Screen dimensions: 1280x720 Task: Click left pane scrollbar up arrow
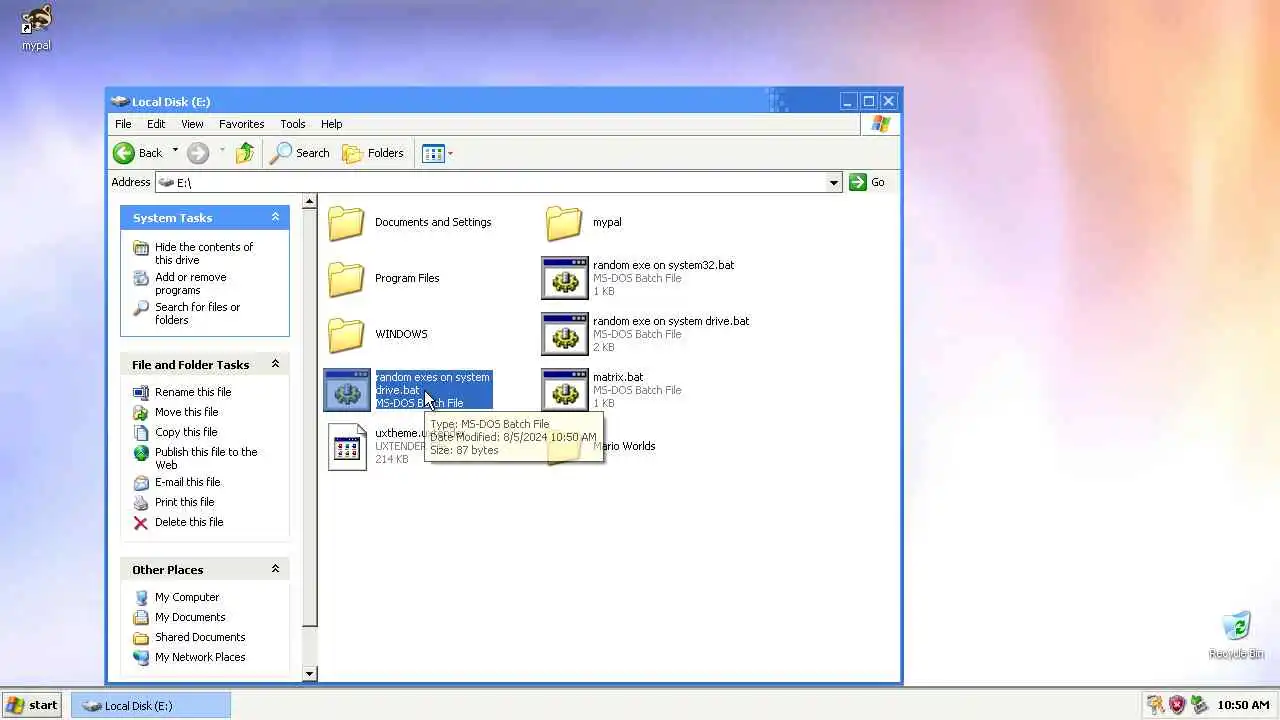pyautogui.click(x=309, y=201)
